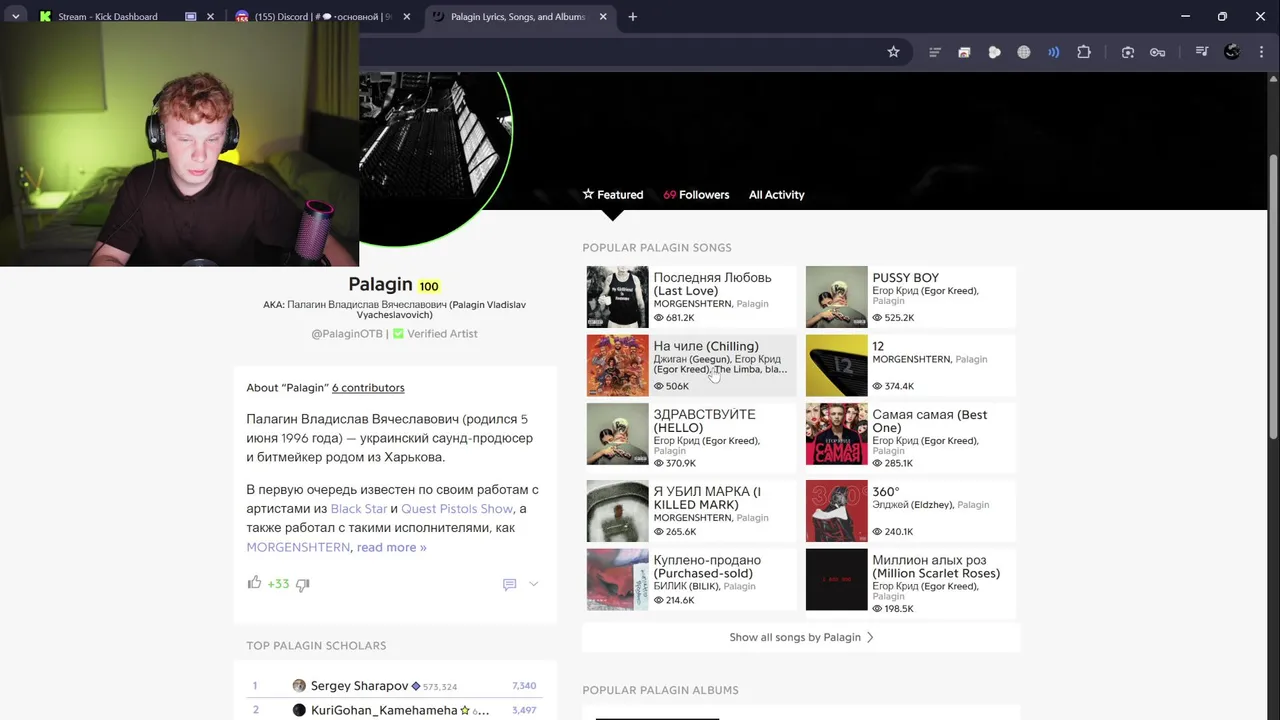The image size is (1280, 720).
Task: Click the globe extension icon in toolbar
Action: coord(1024,52)
